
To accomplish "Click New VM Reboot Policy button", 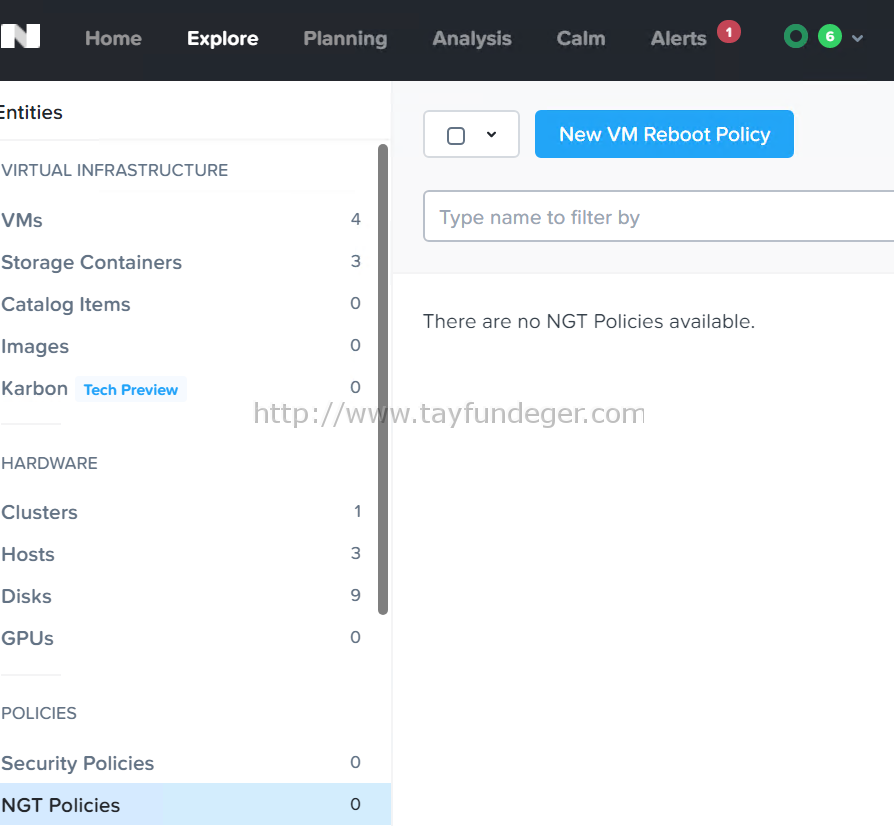I will click(x=664, y=134).
